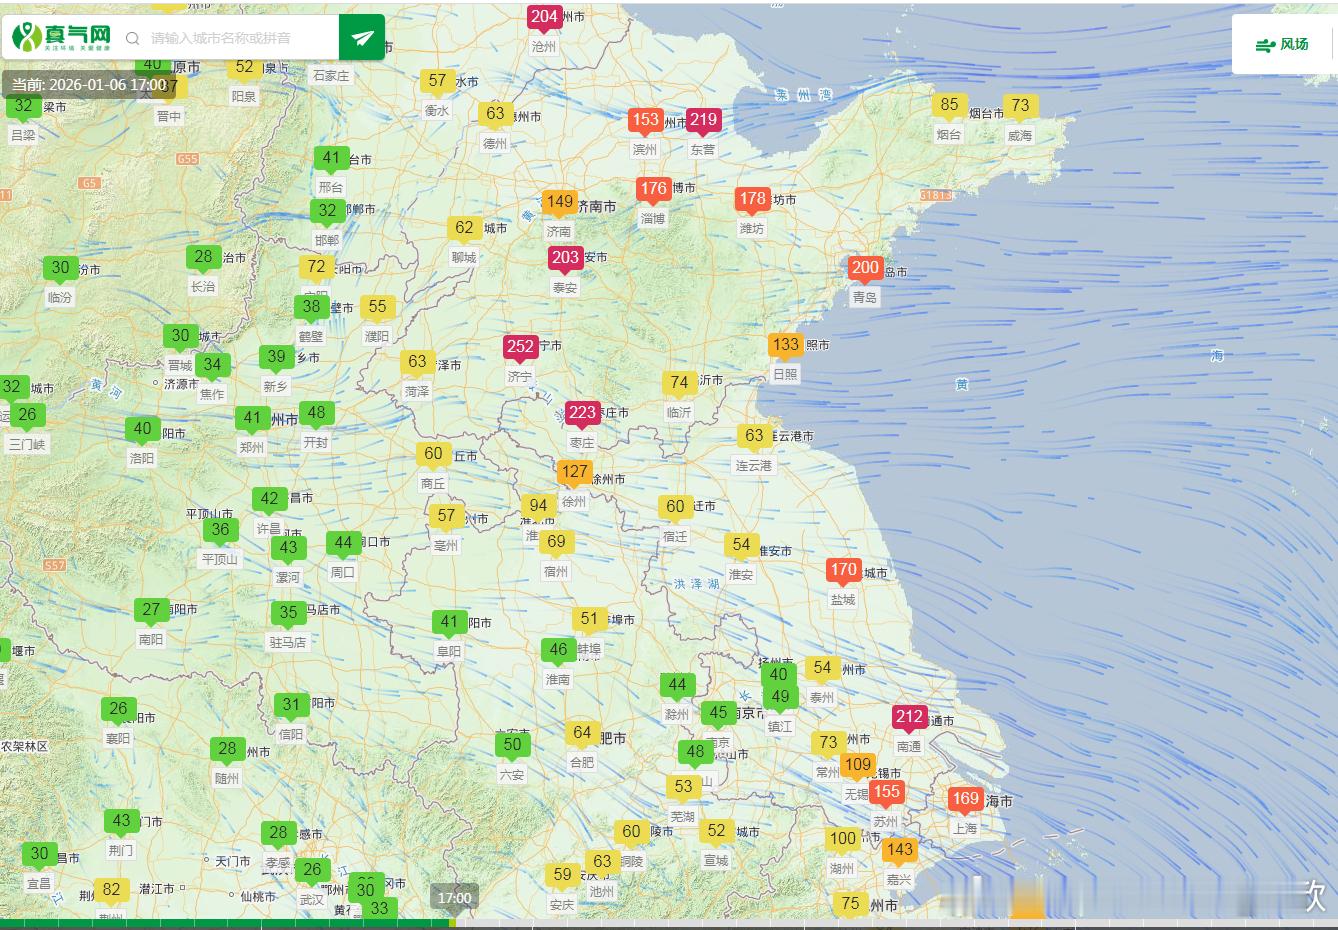This screenshot has height=930, width=1338.
Task: Click the current date-time banner
Action: point(90,85)
